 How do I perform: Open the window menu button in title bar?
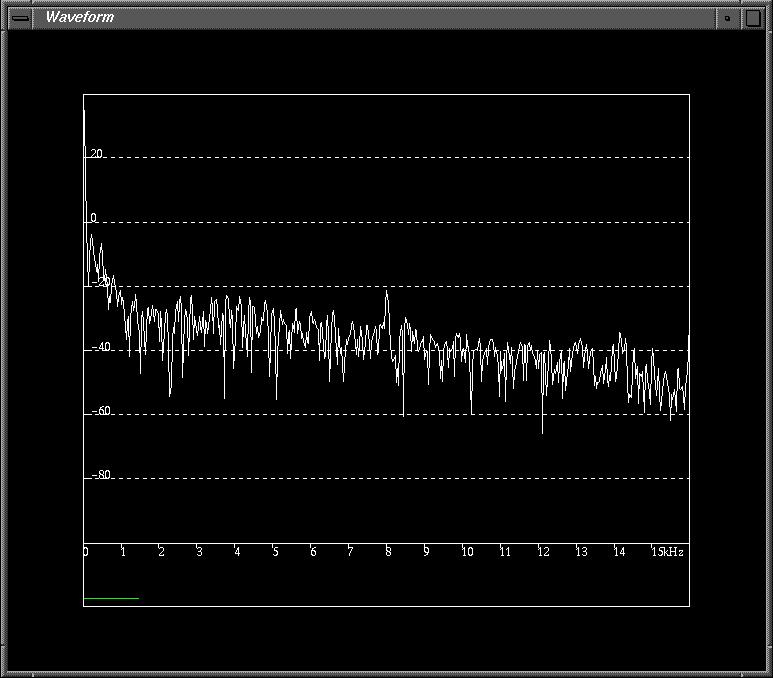[x=20, y=17]
